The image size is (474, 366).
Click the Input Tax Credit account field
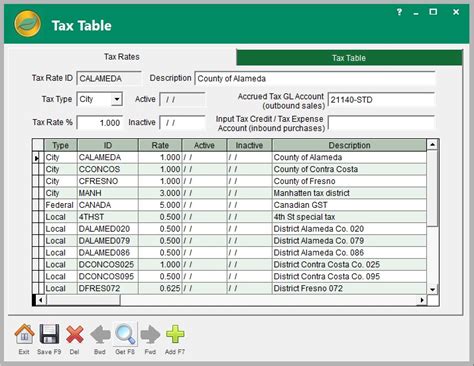point(381,123)
